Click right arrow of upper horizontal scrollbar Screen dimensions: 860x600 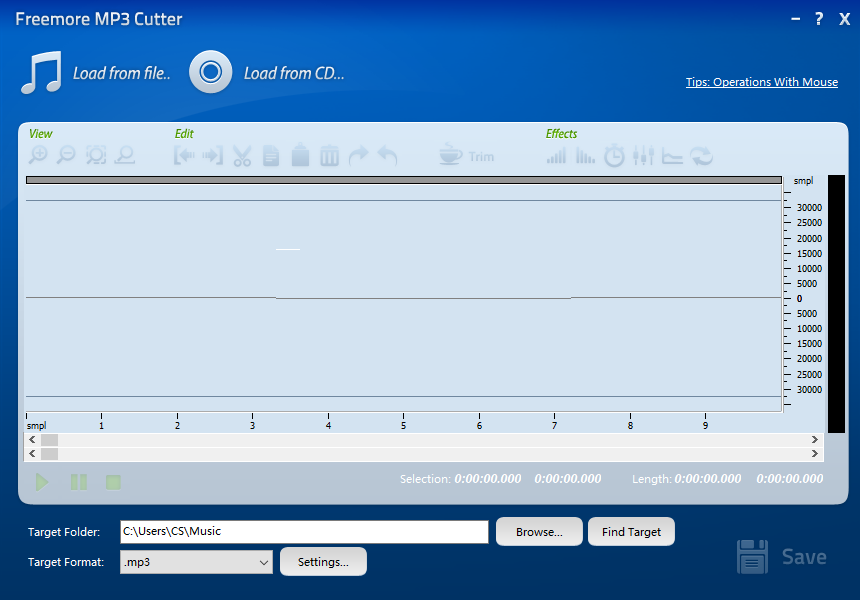814,440
